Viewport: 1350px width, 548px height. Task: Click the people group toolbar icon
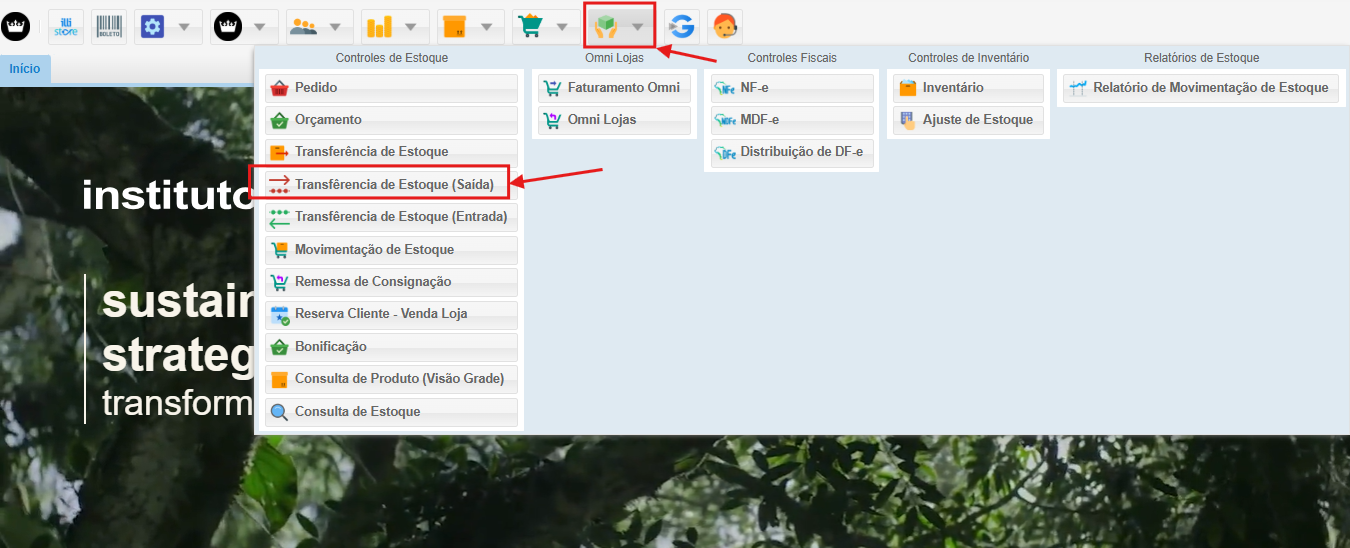303,26
